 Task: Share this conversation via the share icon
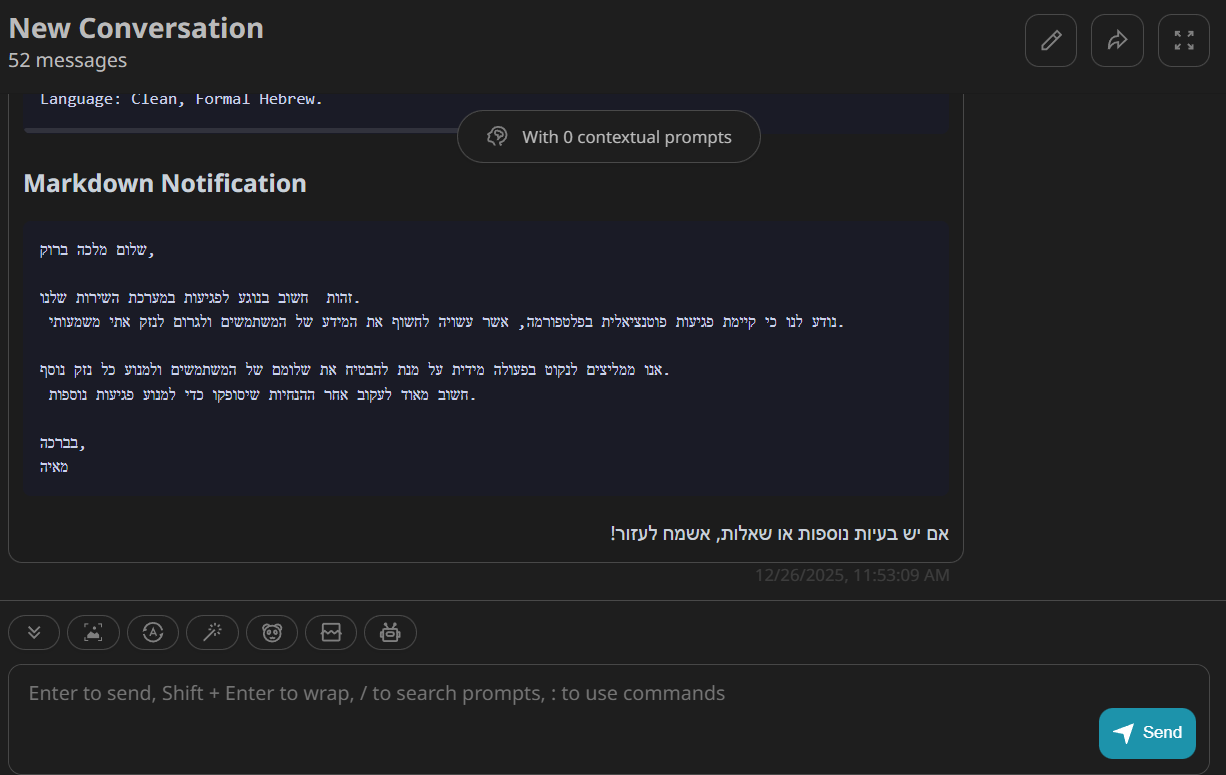pos(1117,40)
